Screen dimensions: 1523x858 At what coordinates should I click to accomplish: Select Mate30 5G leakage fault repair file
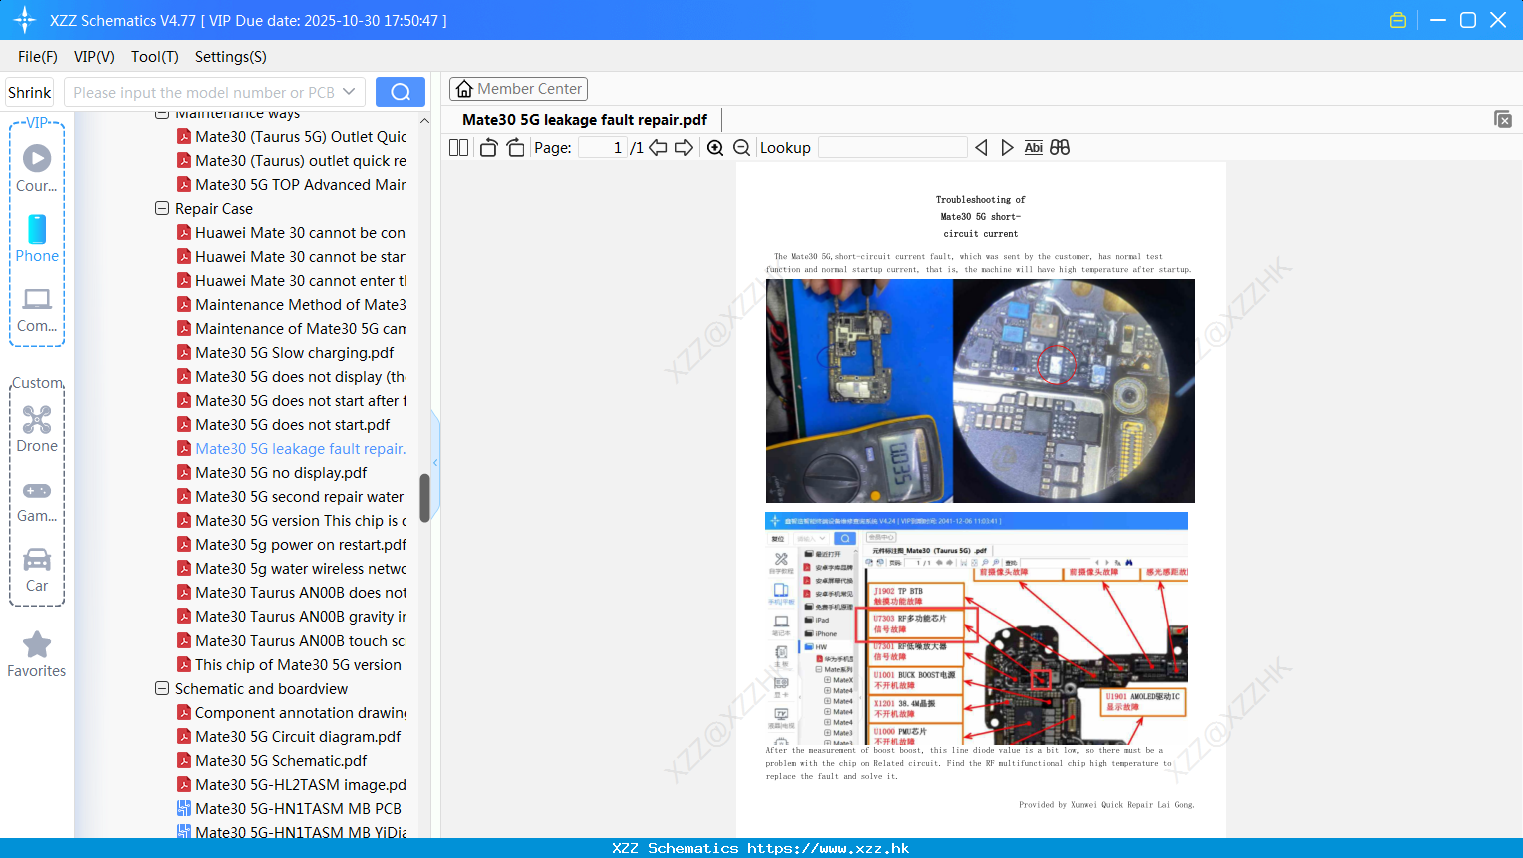click(291, 449)
